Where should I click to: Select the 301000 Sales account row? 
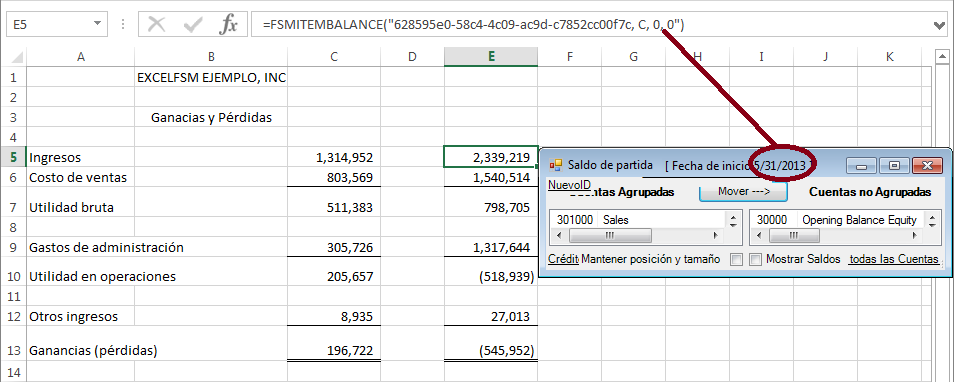[x=638, y=220]
